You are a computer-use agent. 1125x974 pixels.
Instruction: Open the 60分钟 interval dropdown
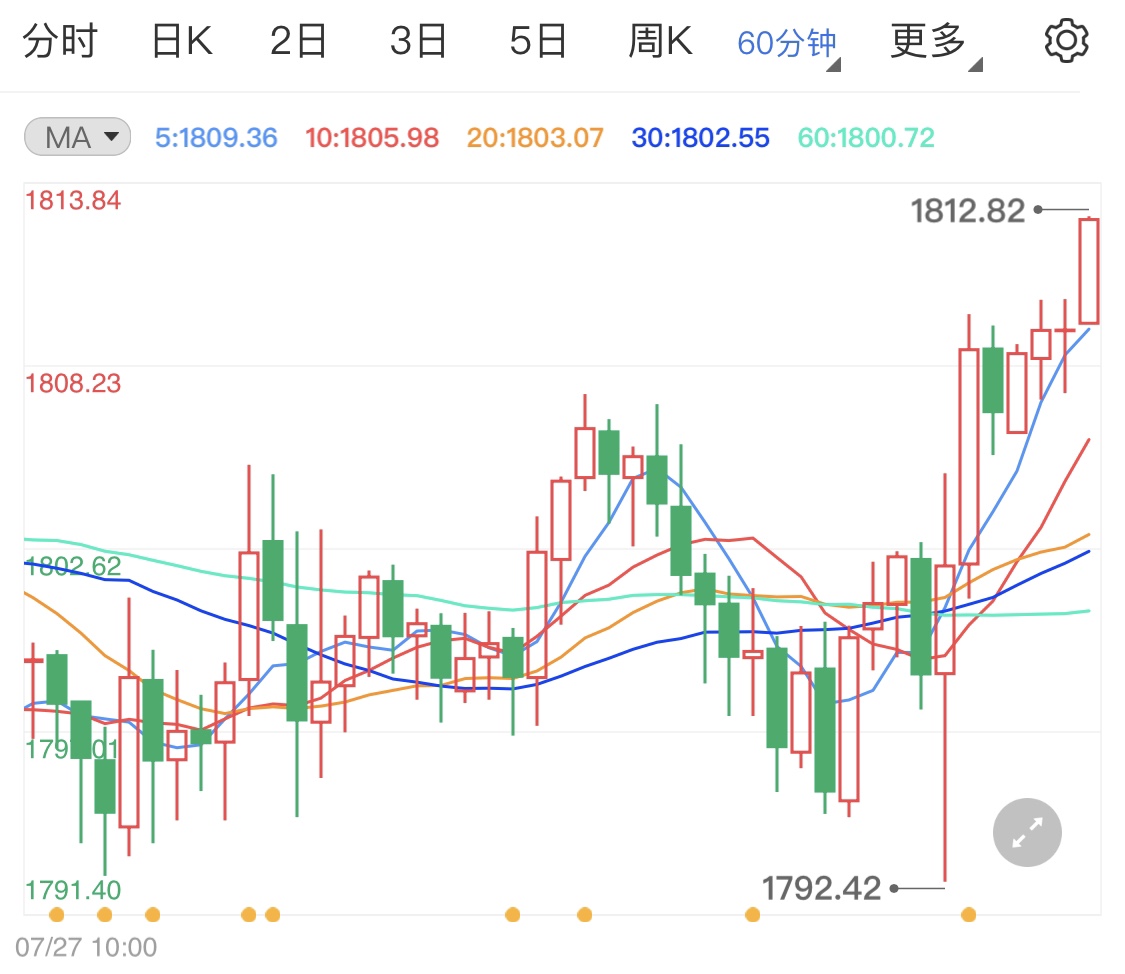tap(785, 40)
